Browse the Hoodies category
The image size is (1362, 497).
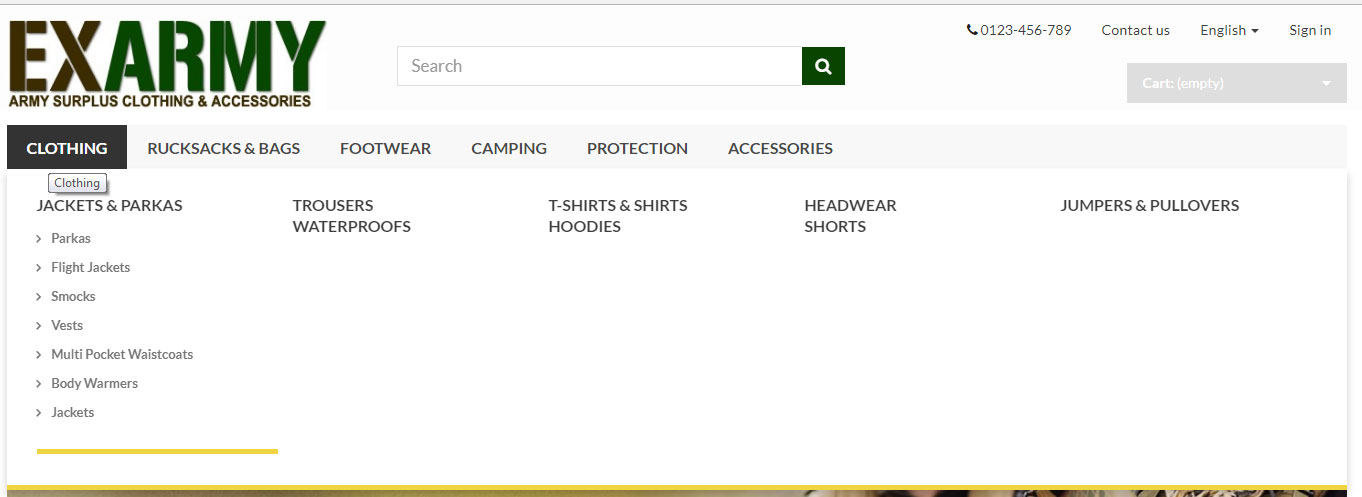[584, 226]
